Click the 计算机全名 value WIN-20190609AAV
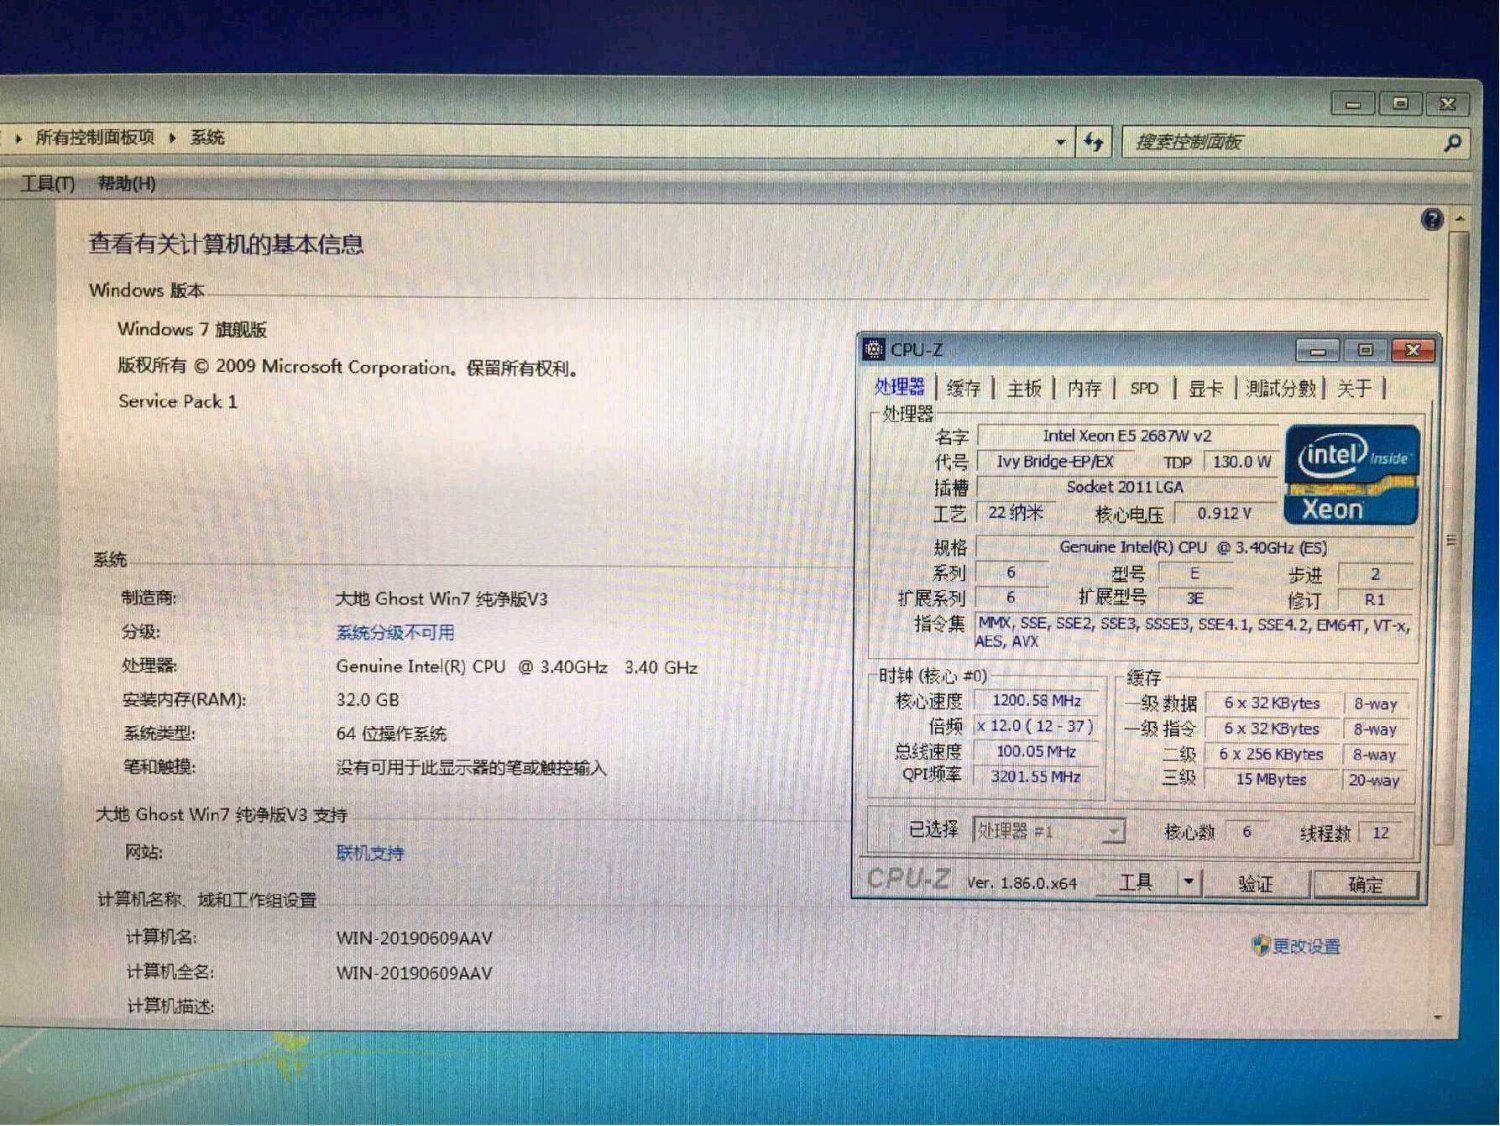The height and width of the screenshot is (1126, 1500). click(414, 972)
